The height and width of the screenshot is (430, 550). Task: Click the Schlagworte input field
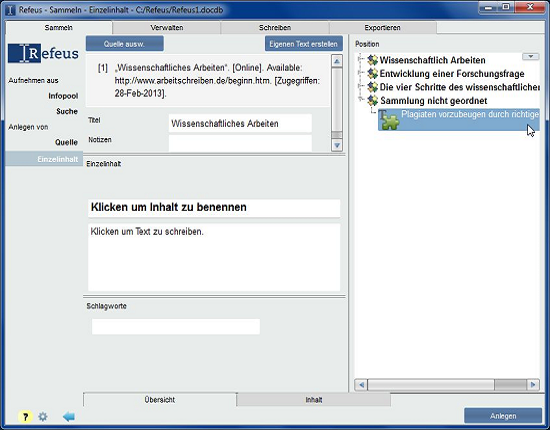pyautogui.click(x=176, y=327)
